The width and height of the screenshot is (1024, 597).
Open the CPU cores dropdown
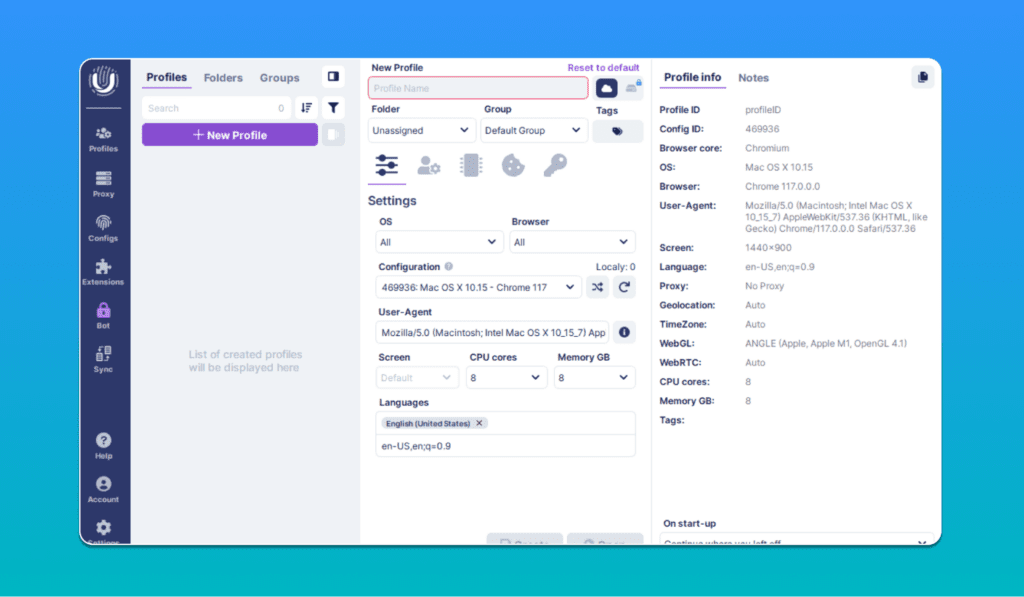click(506, 378)
